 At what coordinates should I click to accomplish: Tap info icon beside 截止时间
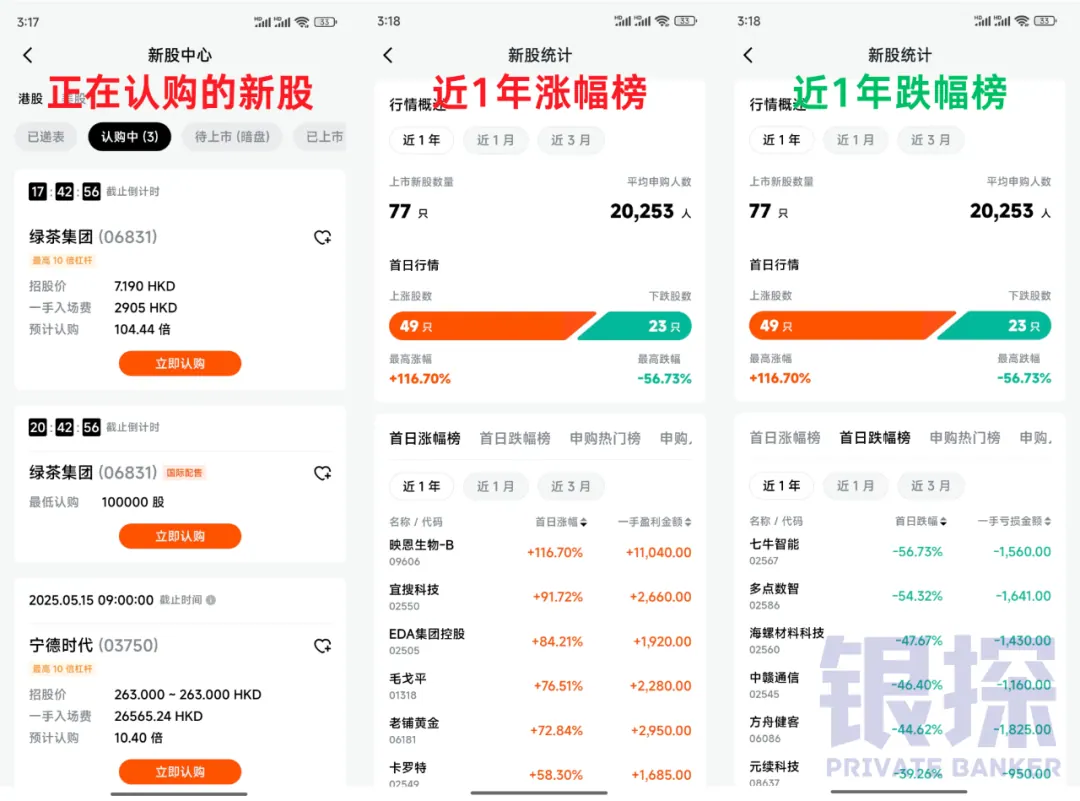click(211, 600)
